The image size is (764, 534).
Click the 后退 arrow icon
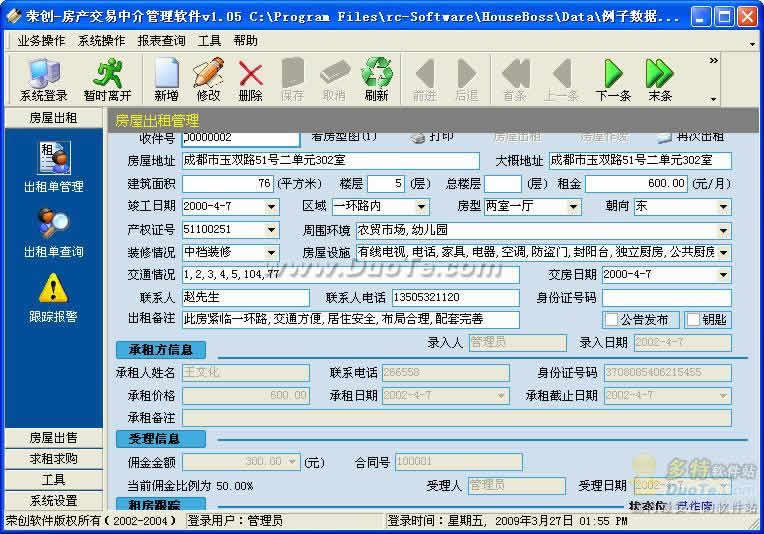(466, 79)
